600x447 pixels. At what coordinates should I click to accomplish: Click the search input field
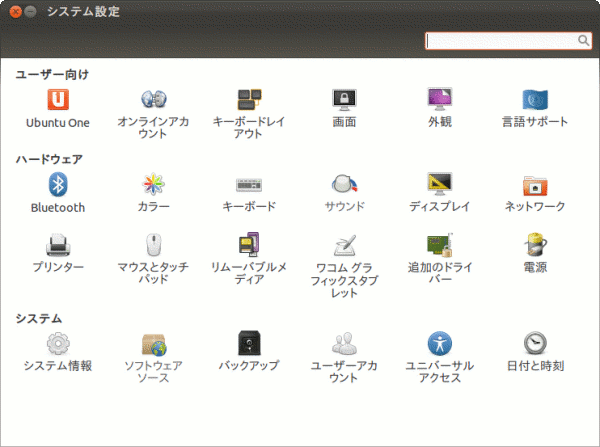500,41
